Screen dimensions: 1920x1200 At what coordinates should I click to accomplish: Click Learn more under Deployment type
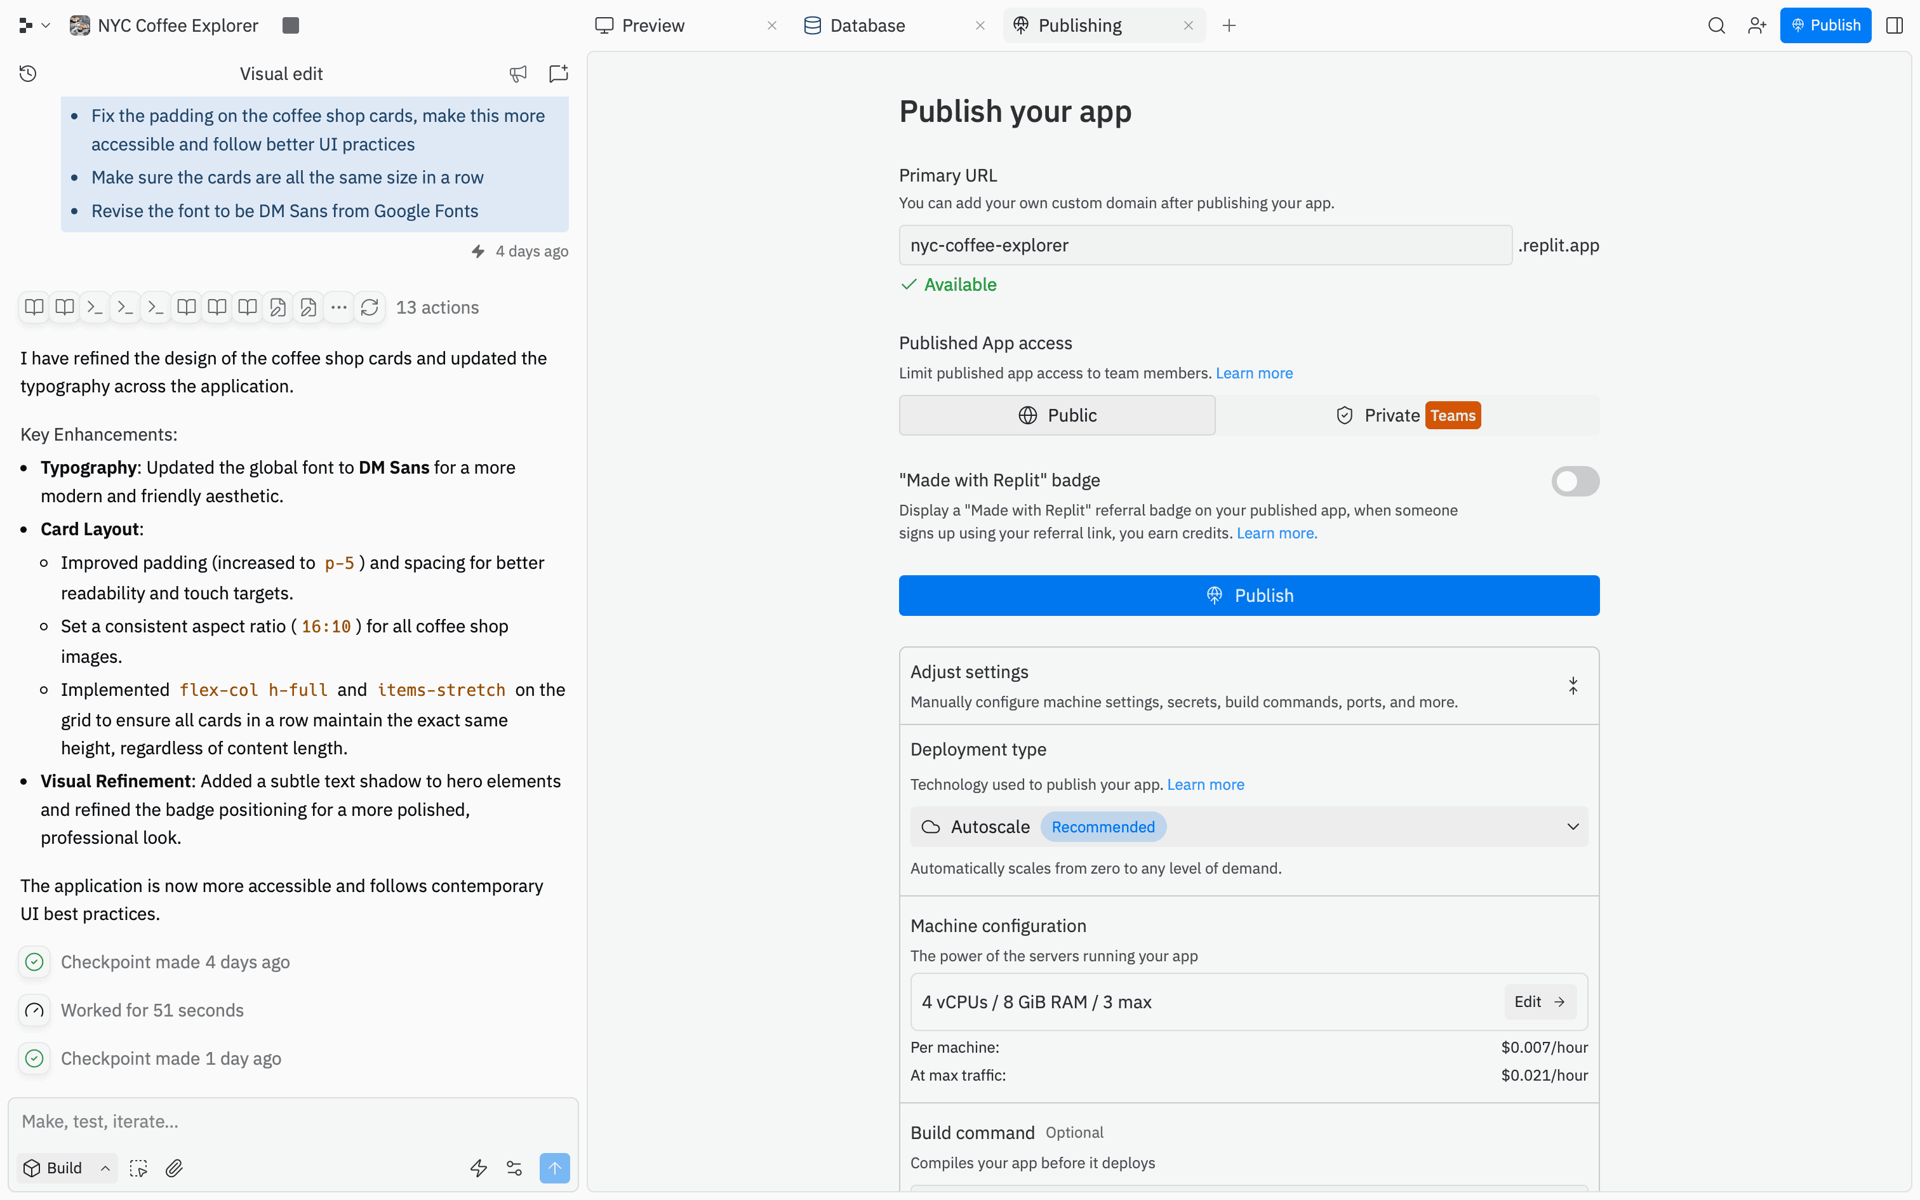click(x=1206, y=785)
